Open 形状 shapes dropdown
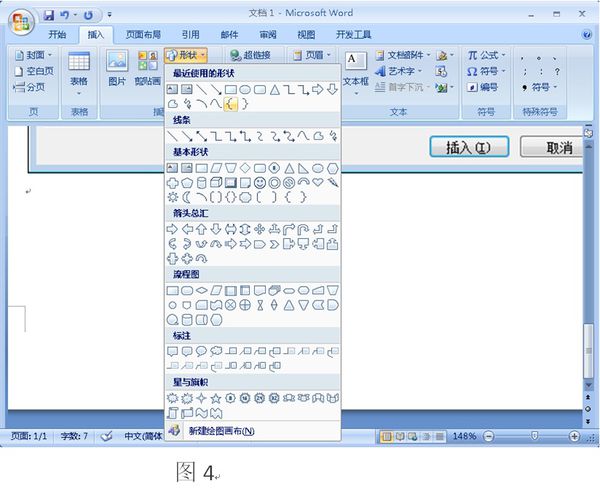The height and width of the screenshot is (492, 600). coord(186,55)
